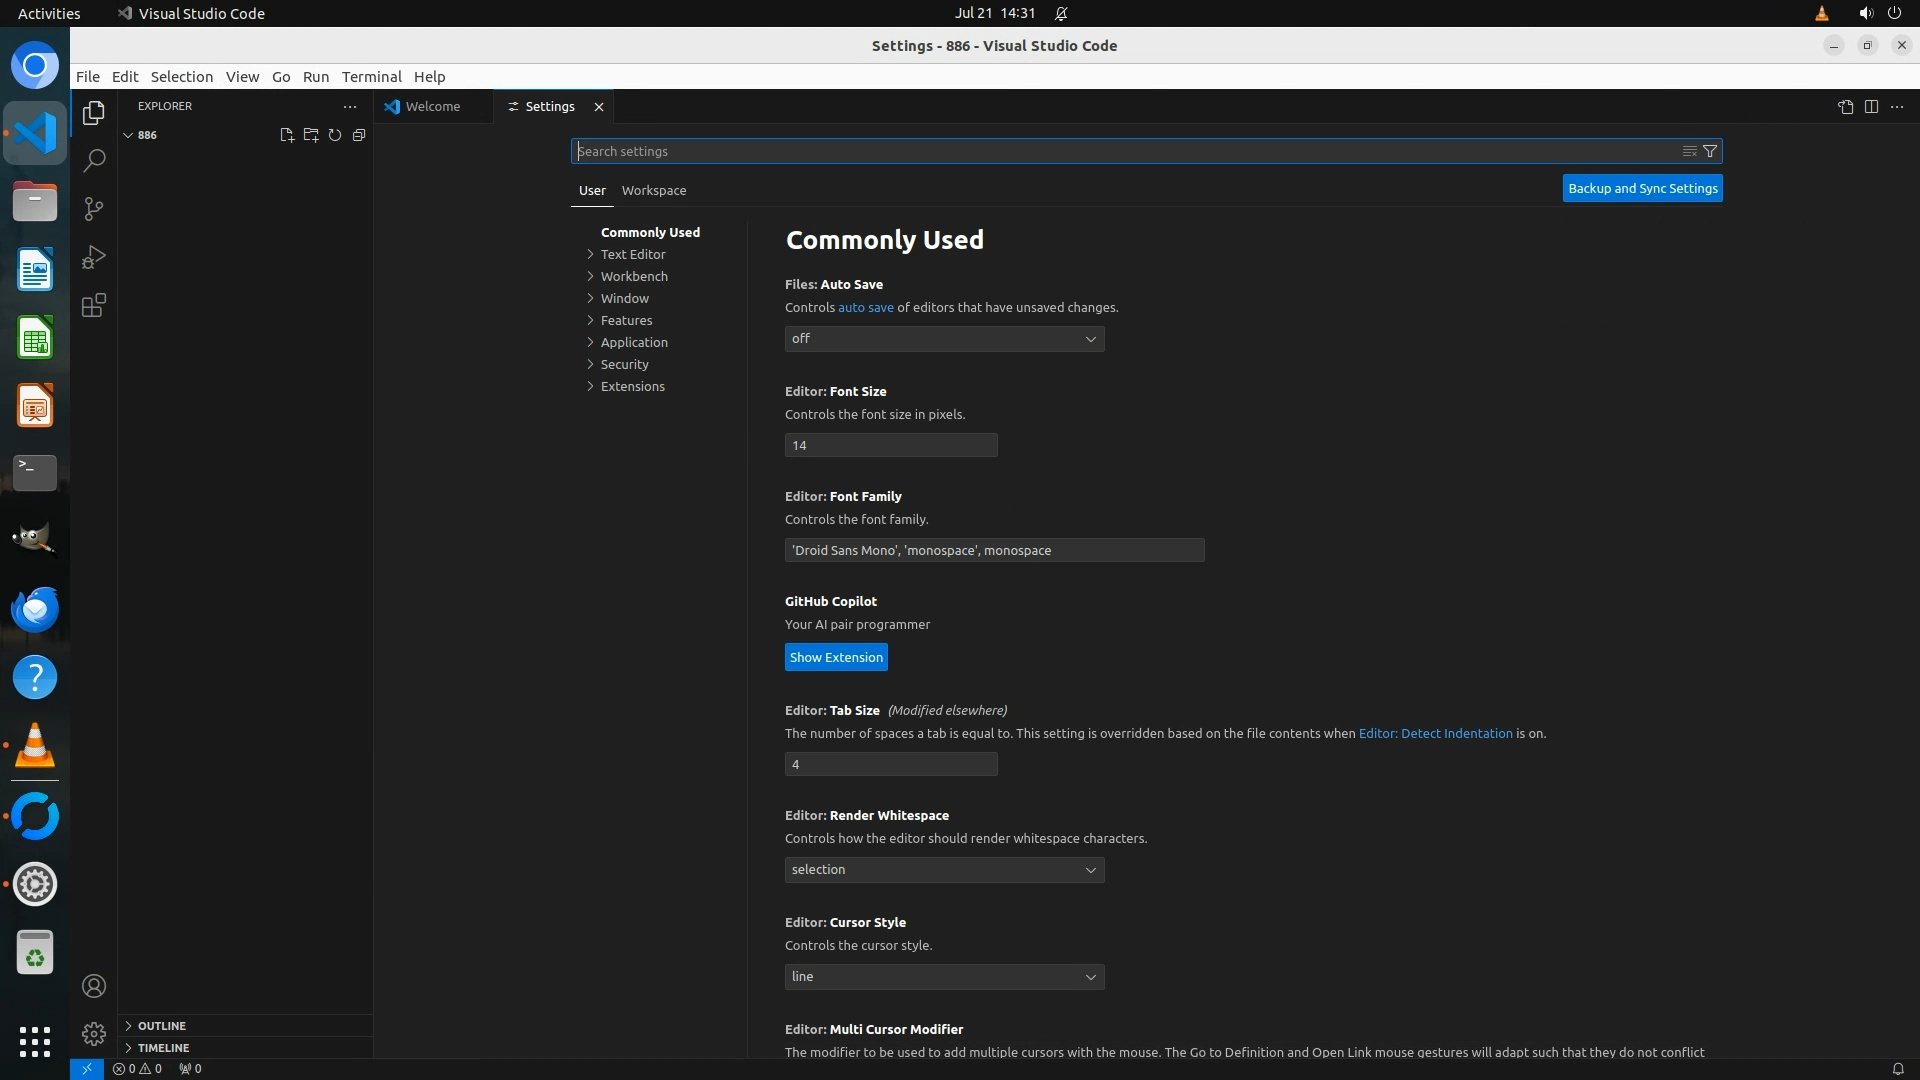
Task: Collapse all folders in Explorer
Action: click(359, 135)
